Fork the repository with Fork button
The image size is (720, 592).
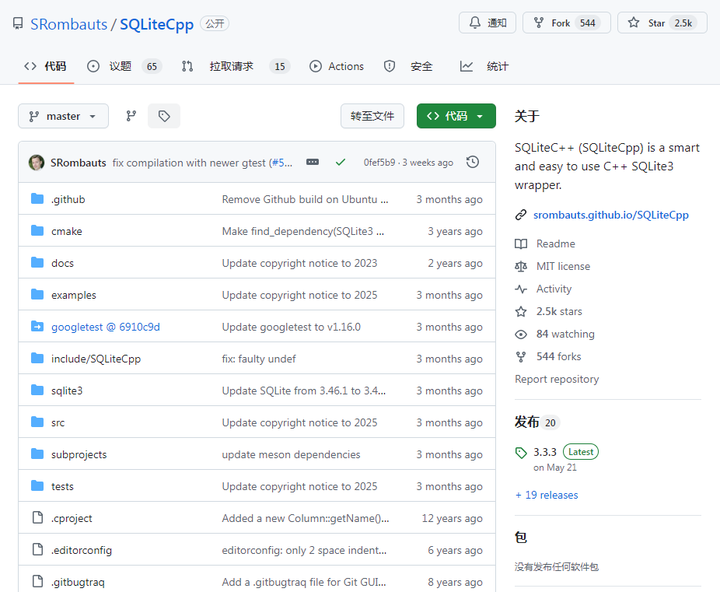(567, 23)
